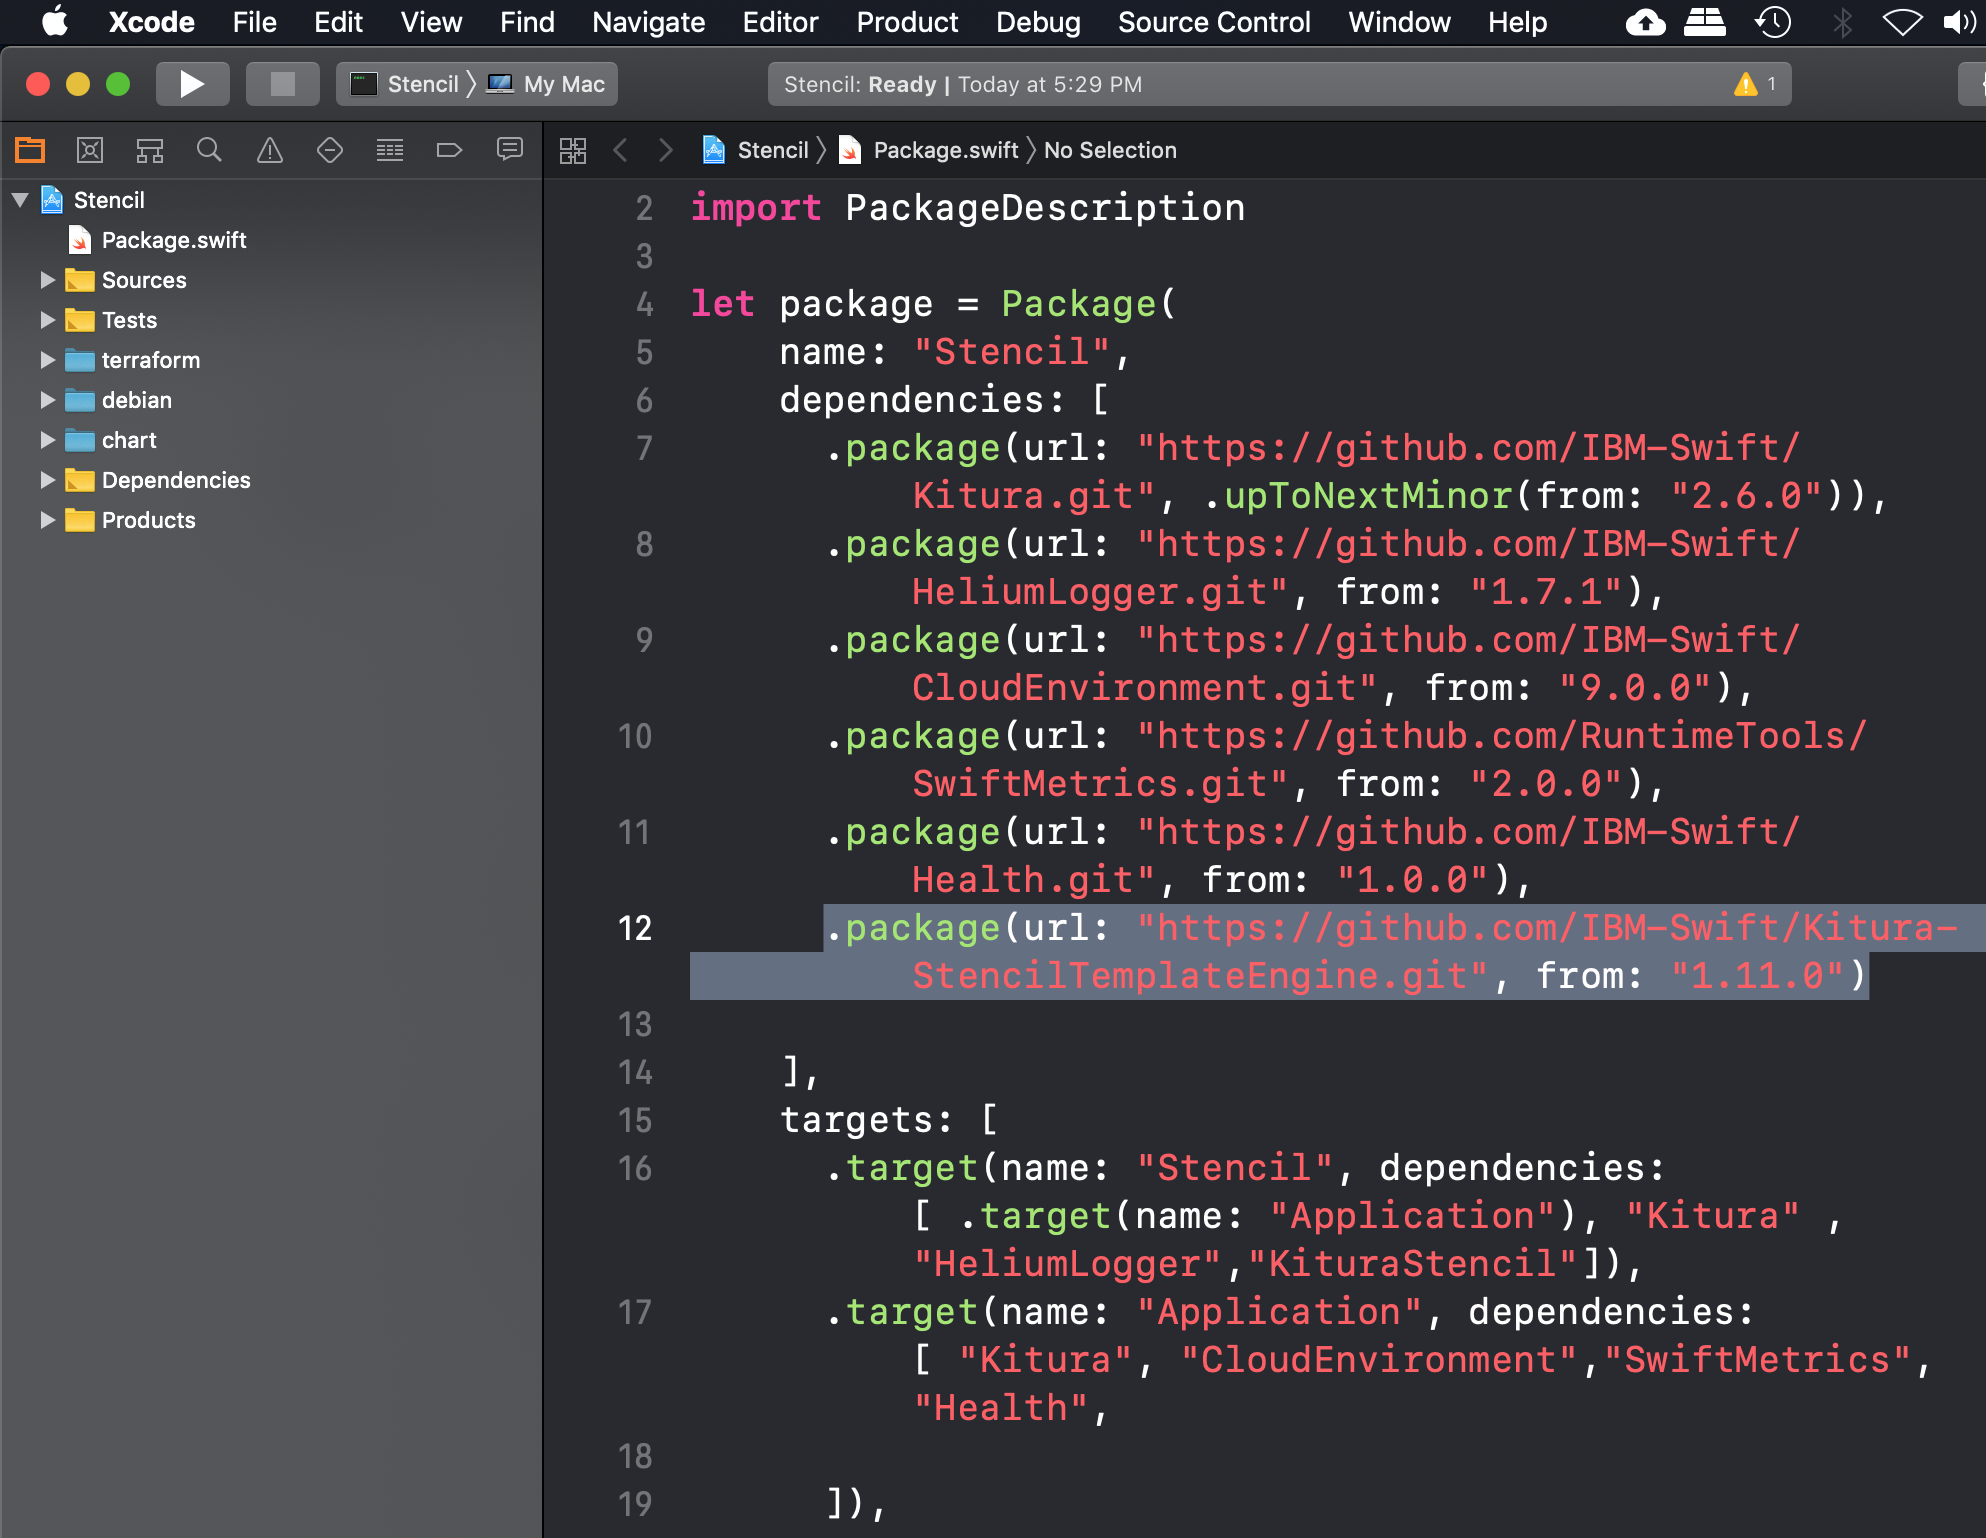Click Stencil in the editor jump bar
Screen dimensions: 1986x1538
(757, 150)
